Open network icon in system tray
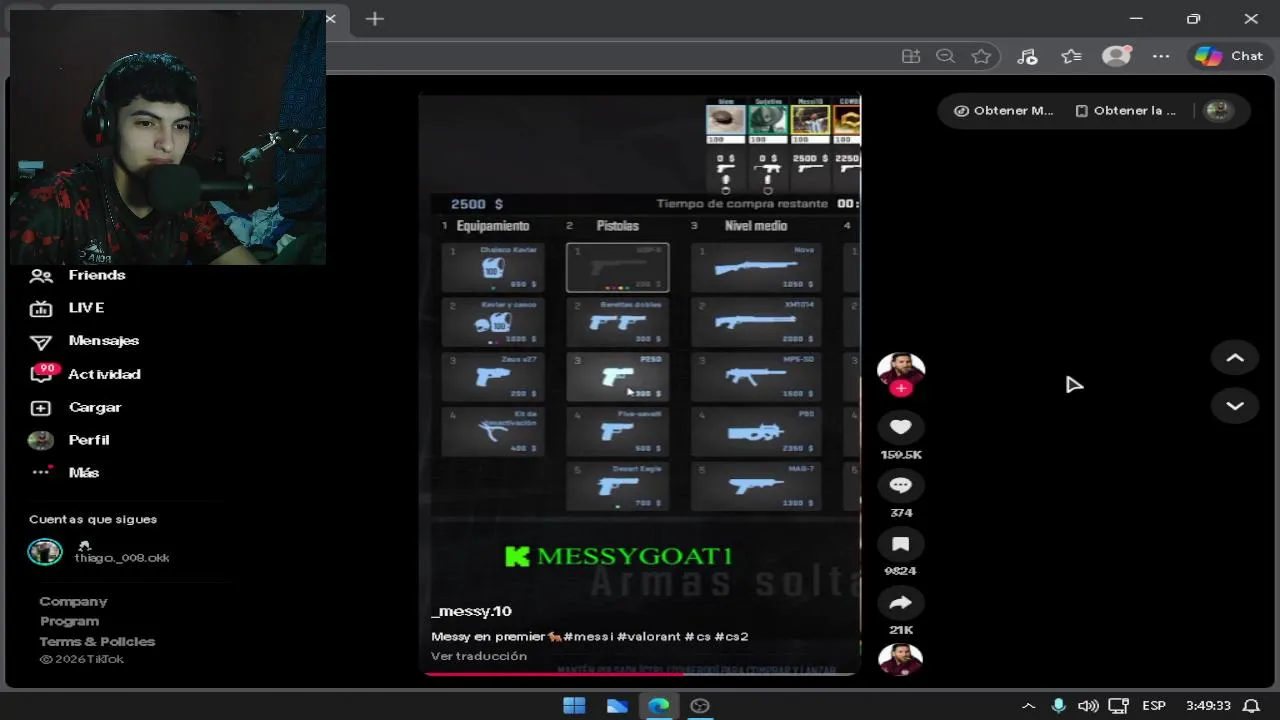This screenshot has width=1280, height=720. pyautogui.click(x=1118, y=706)
